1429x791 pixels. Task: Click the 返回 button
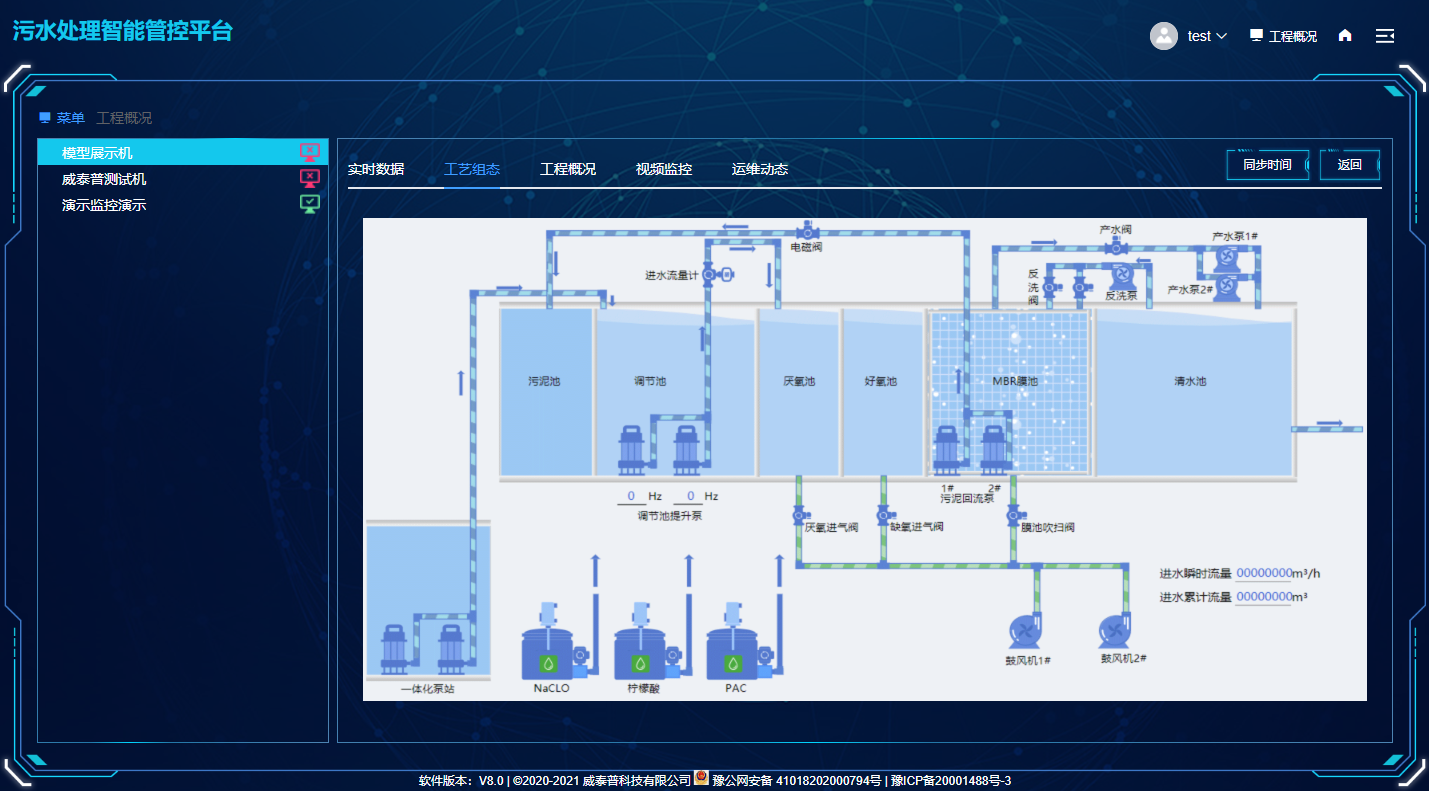point(1350,165)
